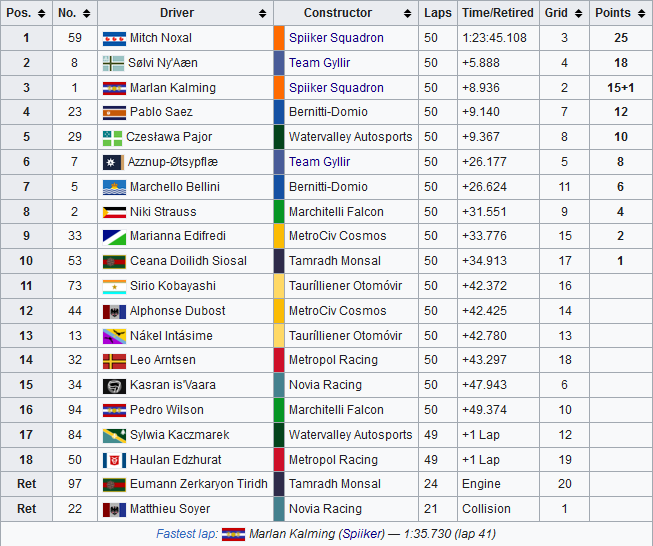Click Metropol Racing in Haulan Edzhurat row

[333, 460]
